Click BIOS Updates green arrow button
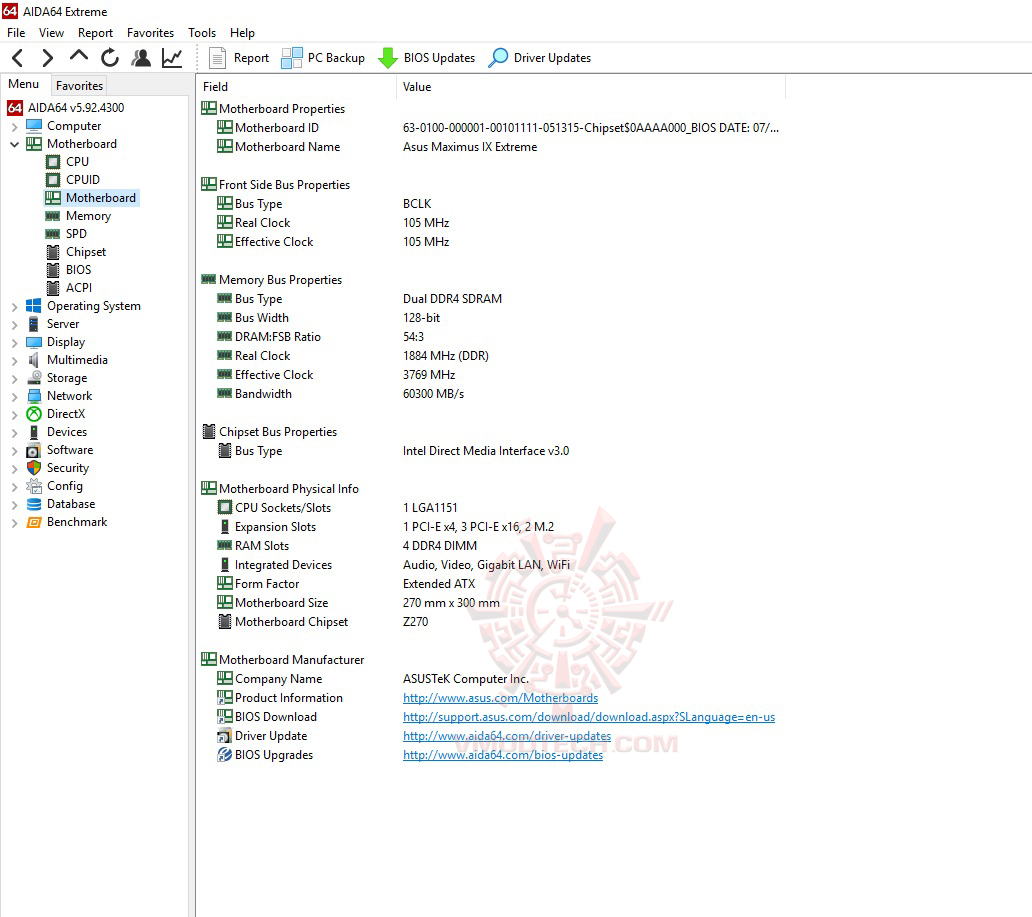 (426, 58)
